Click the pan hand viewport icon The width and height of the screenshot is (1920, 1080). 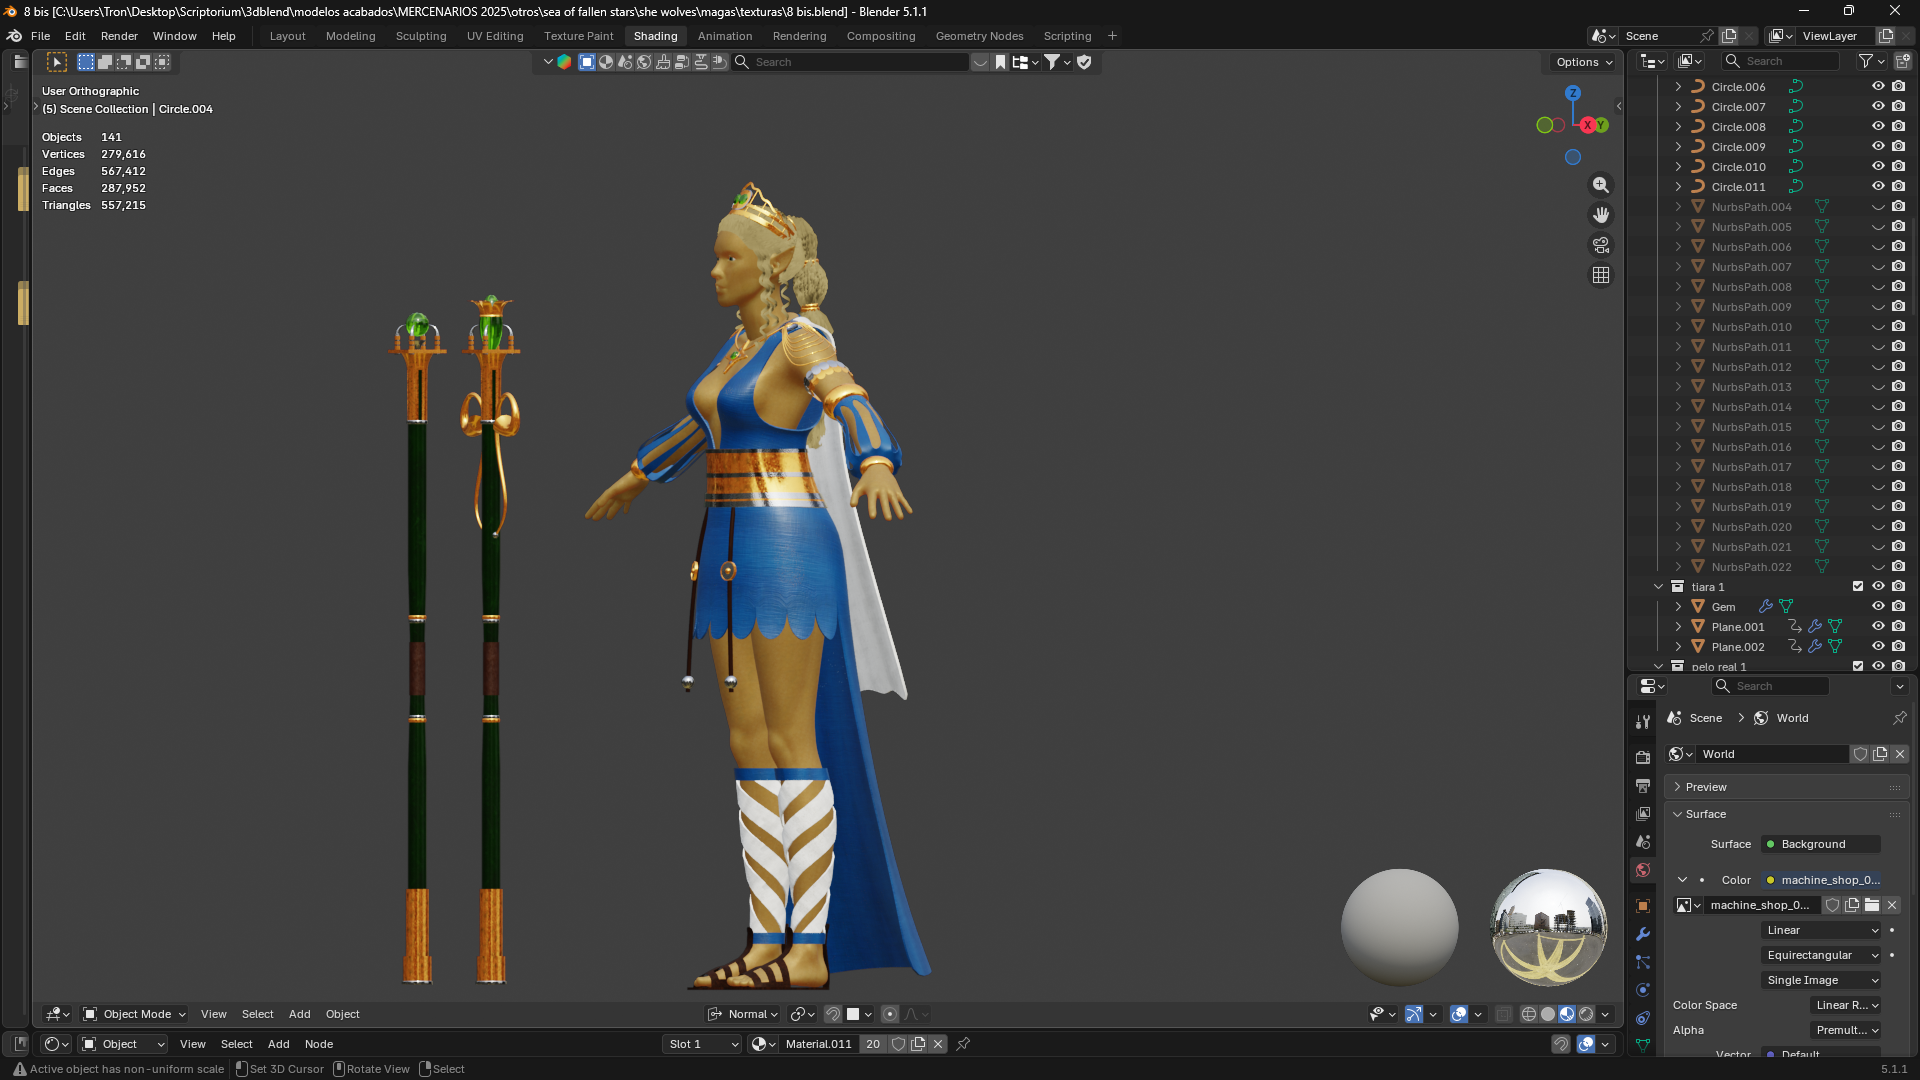[x=1601, y=215]
